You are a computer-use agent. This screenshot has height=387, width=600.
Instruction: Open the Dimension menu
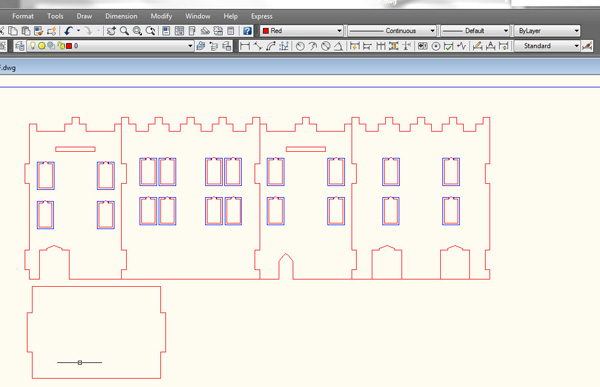pyautogui.click(x=121, y=16)
